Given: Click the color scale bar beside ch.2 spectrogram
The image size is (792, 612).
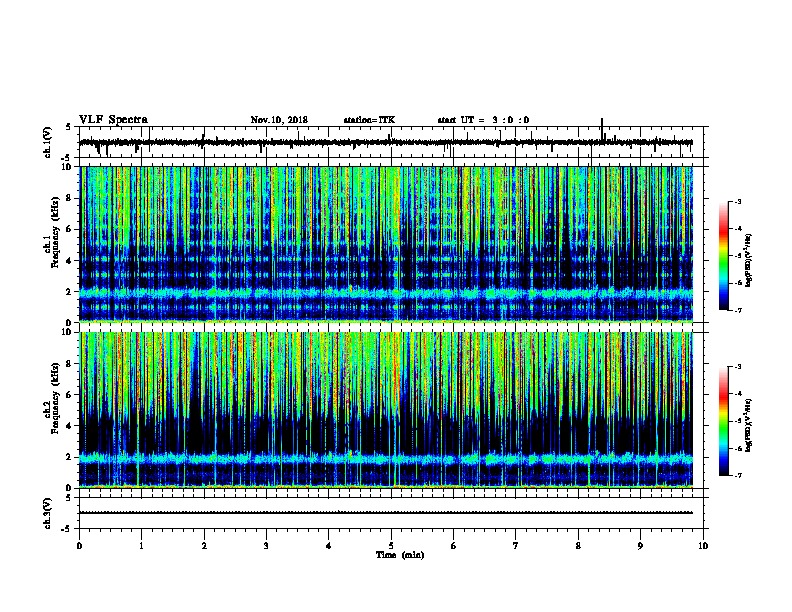Looking at the screenshot, I should (x=724, y=421).
